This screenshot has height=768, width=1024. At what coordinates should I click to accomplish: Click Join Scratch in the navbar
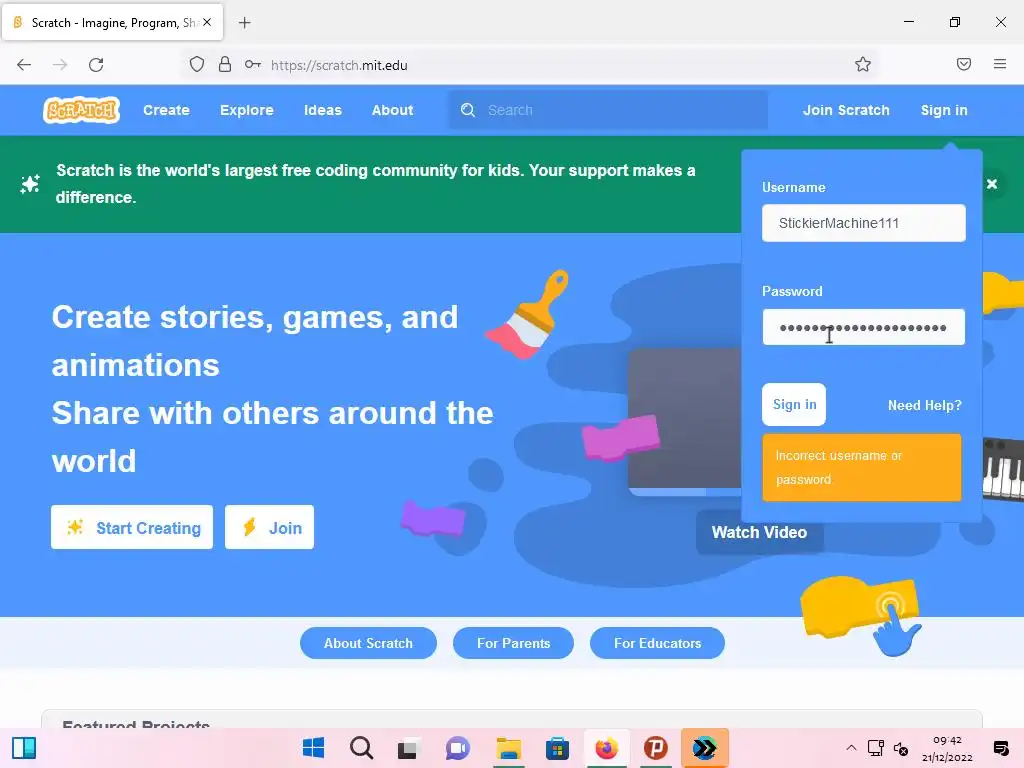pos(846,110)
